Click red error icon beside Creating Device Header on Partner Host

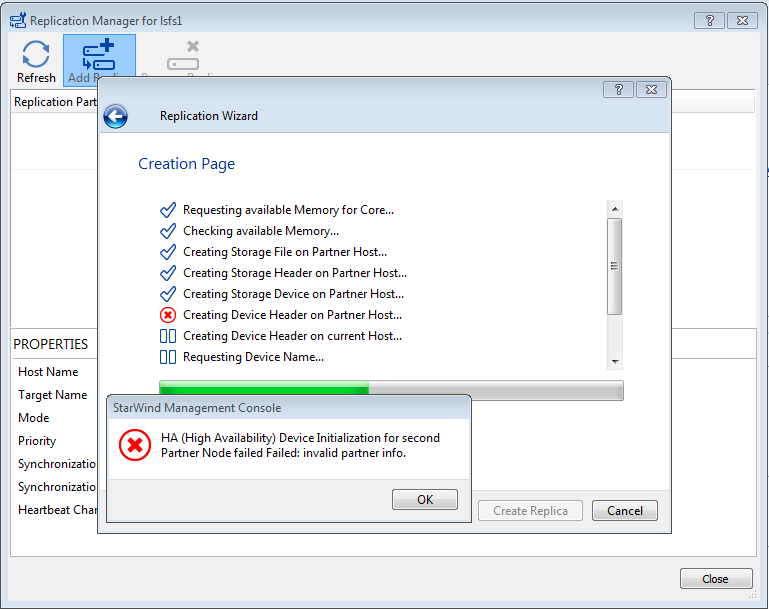click(168, 315)
